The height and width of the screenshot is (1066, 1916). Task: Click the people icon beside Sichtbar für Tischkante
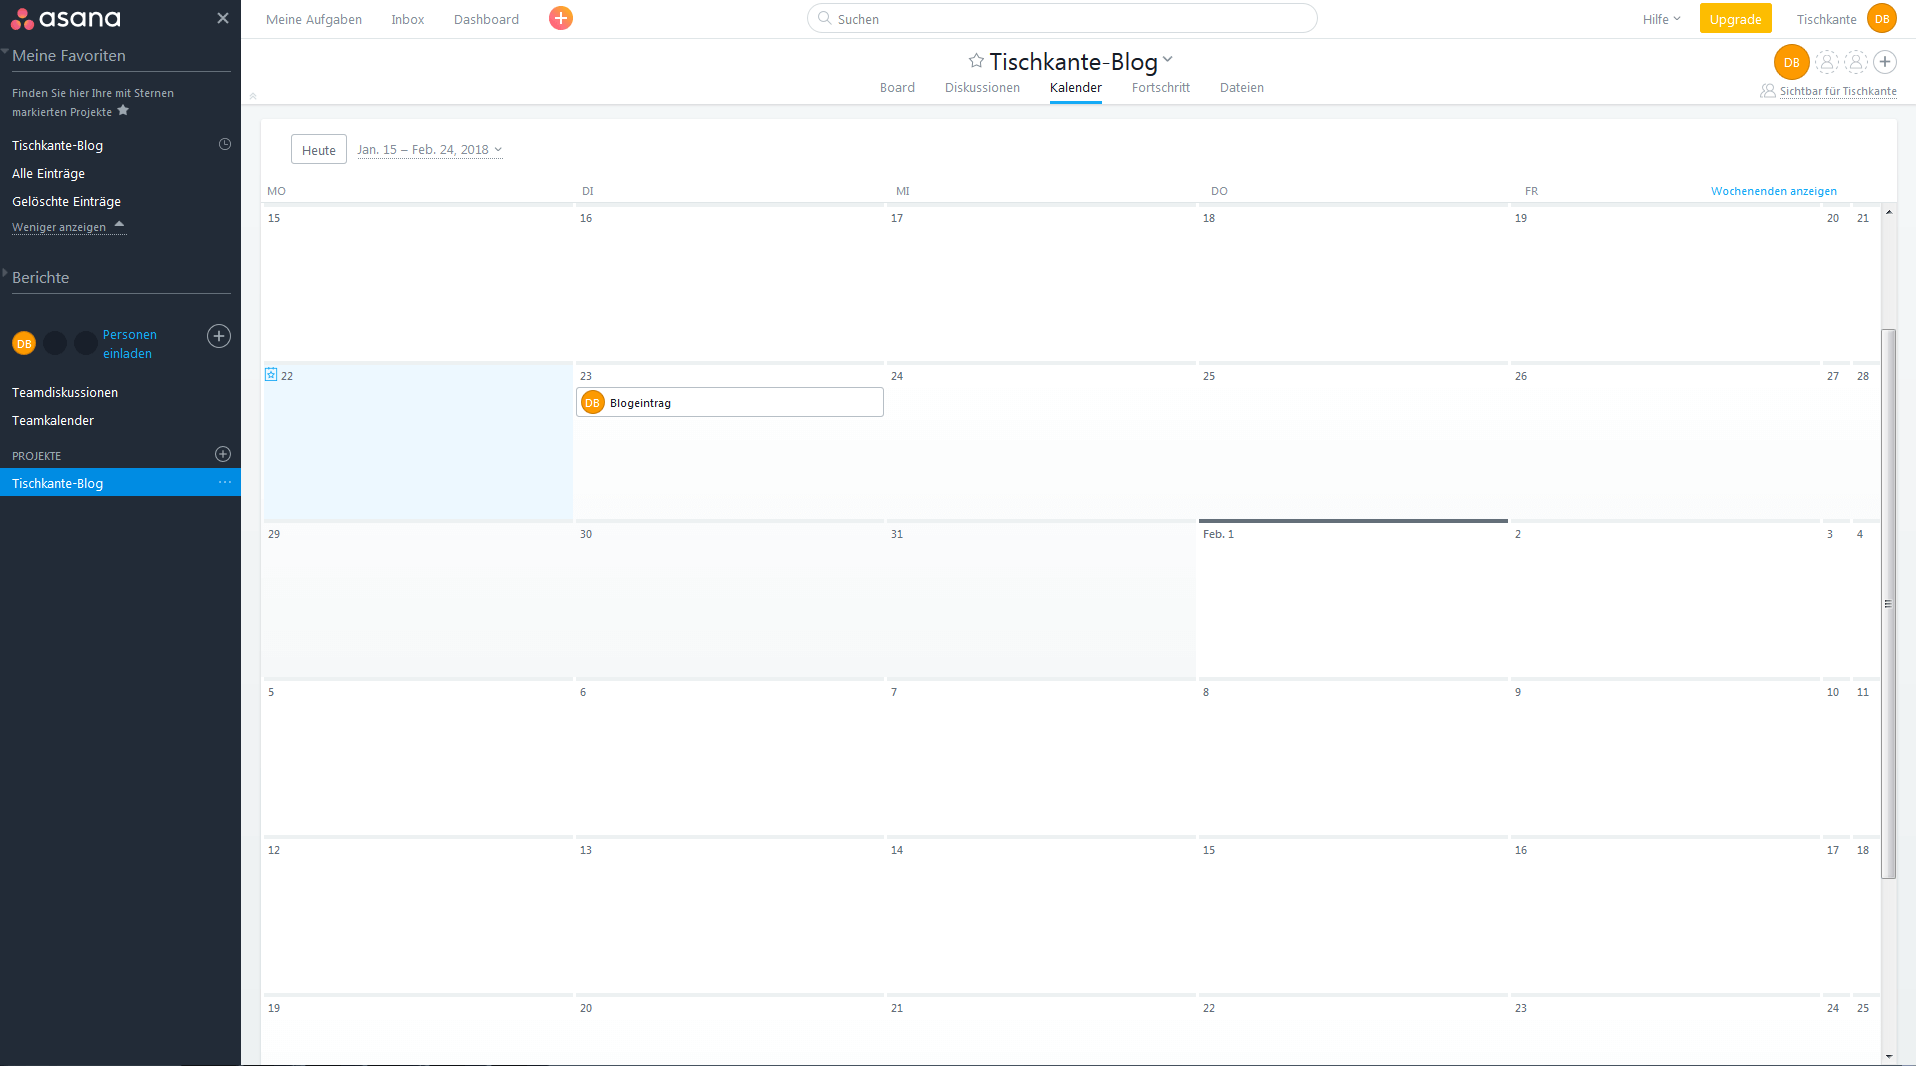pos(1768,91)
